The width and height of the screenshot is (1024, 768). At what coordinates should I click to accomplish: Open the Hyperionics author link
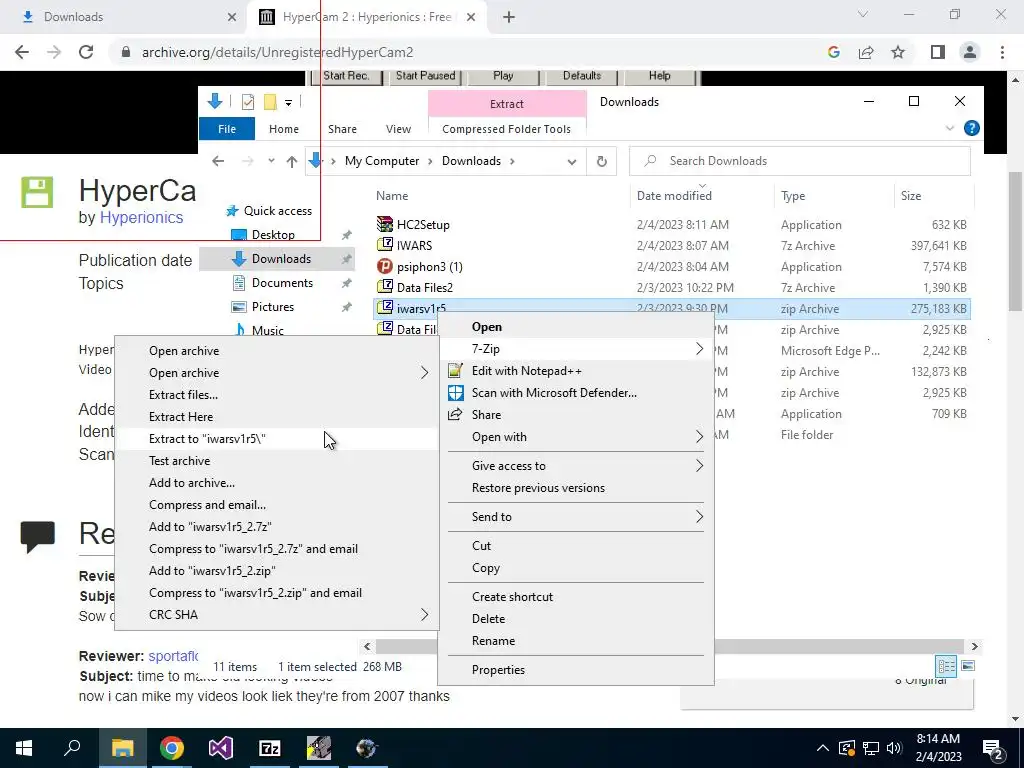[x=141, y=217]
